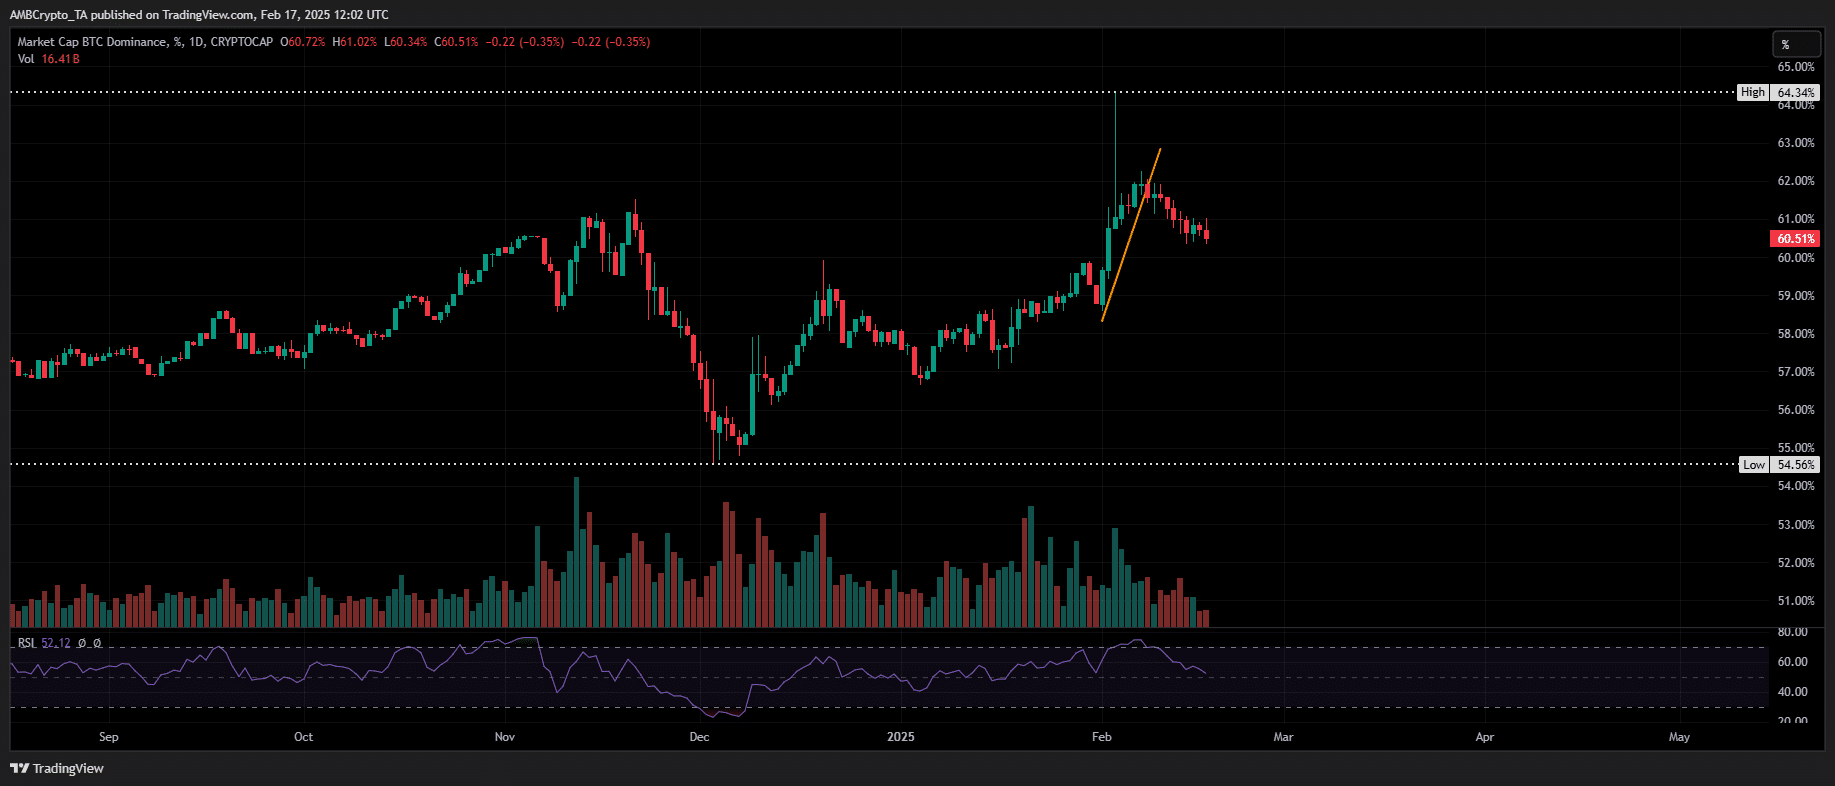
Task: Click the close value C60.51% in legend
Action: point(456,42)
